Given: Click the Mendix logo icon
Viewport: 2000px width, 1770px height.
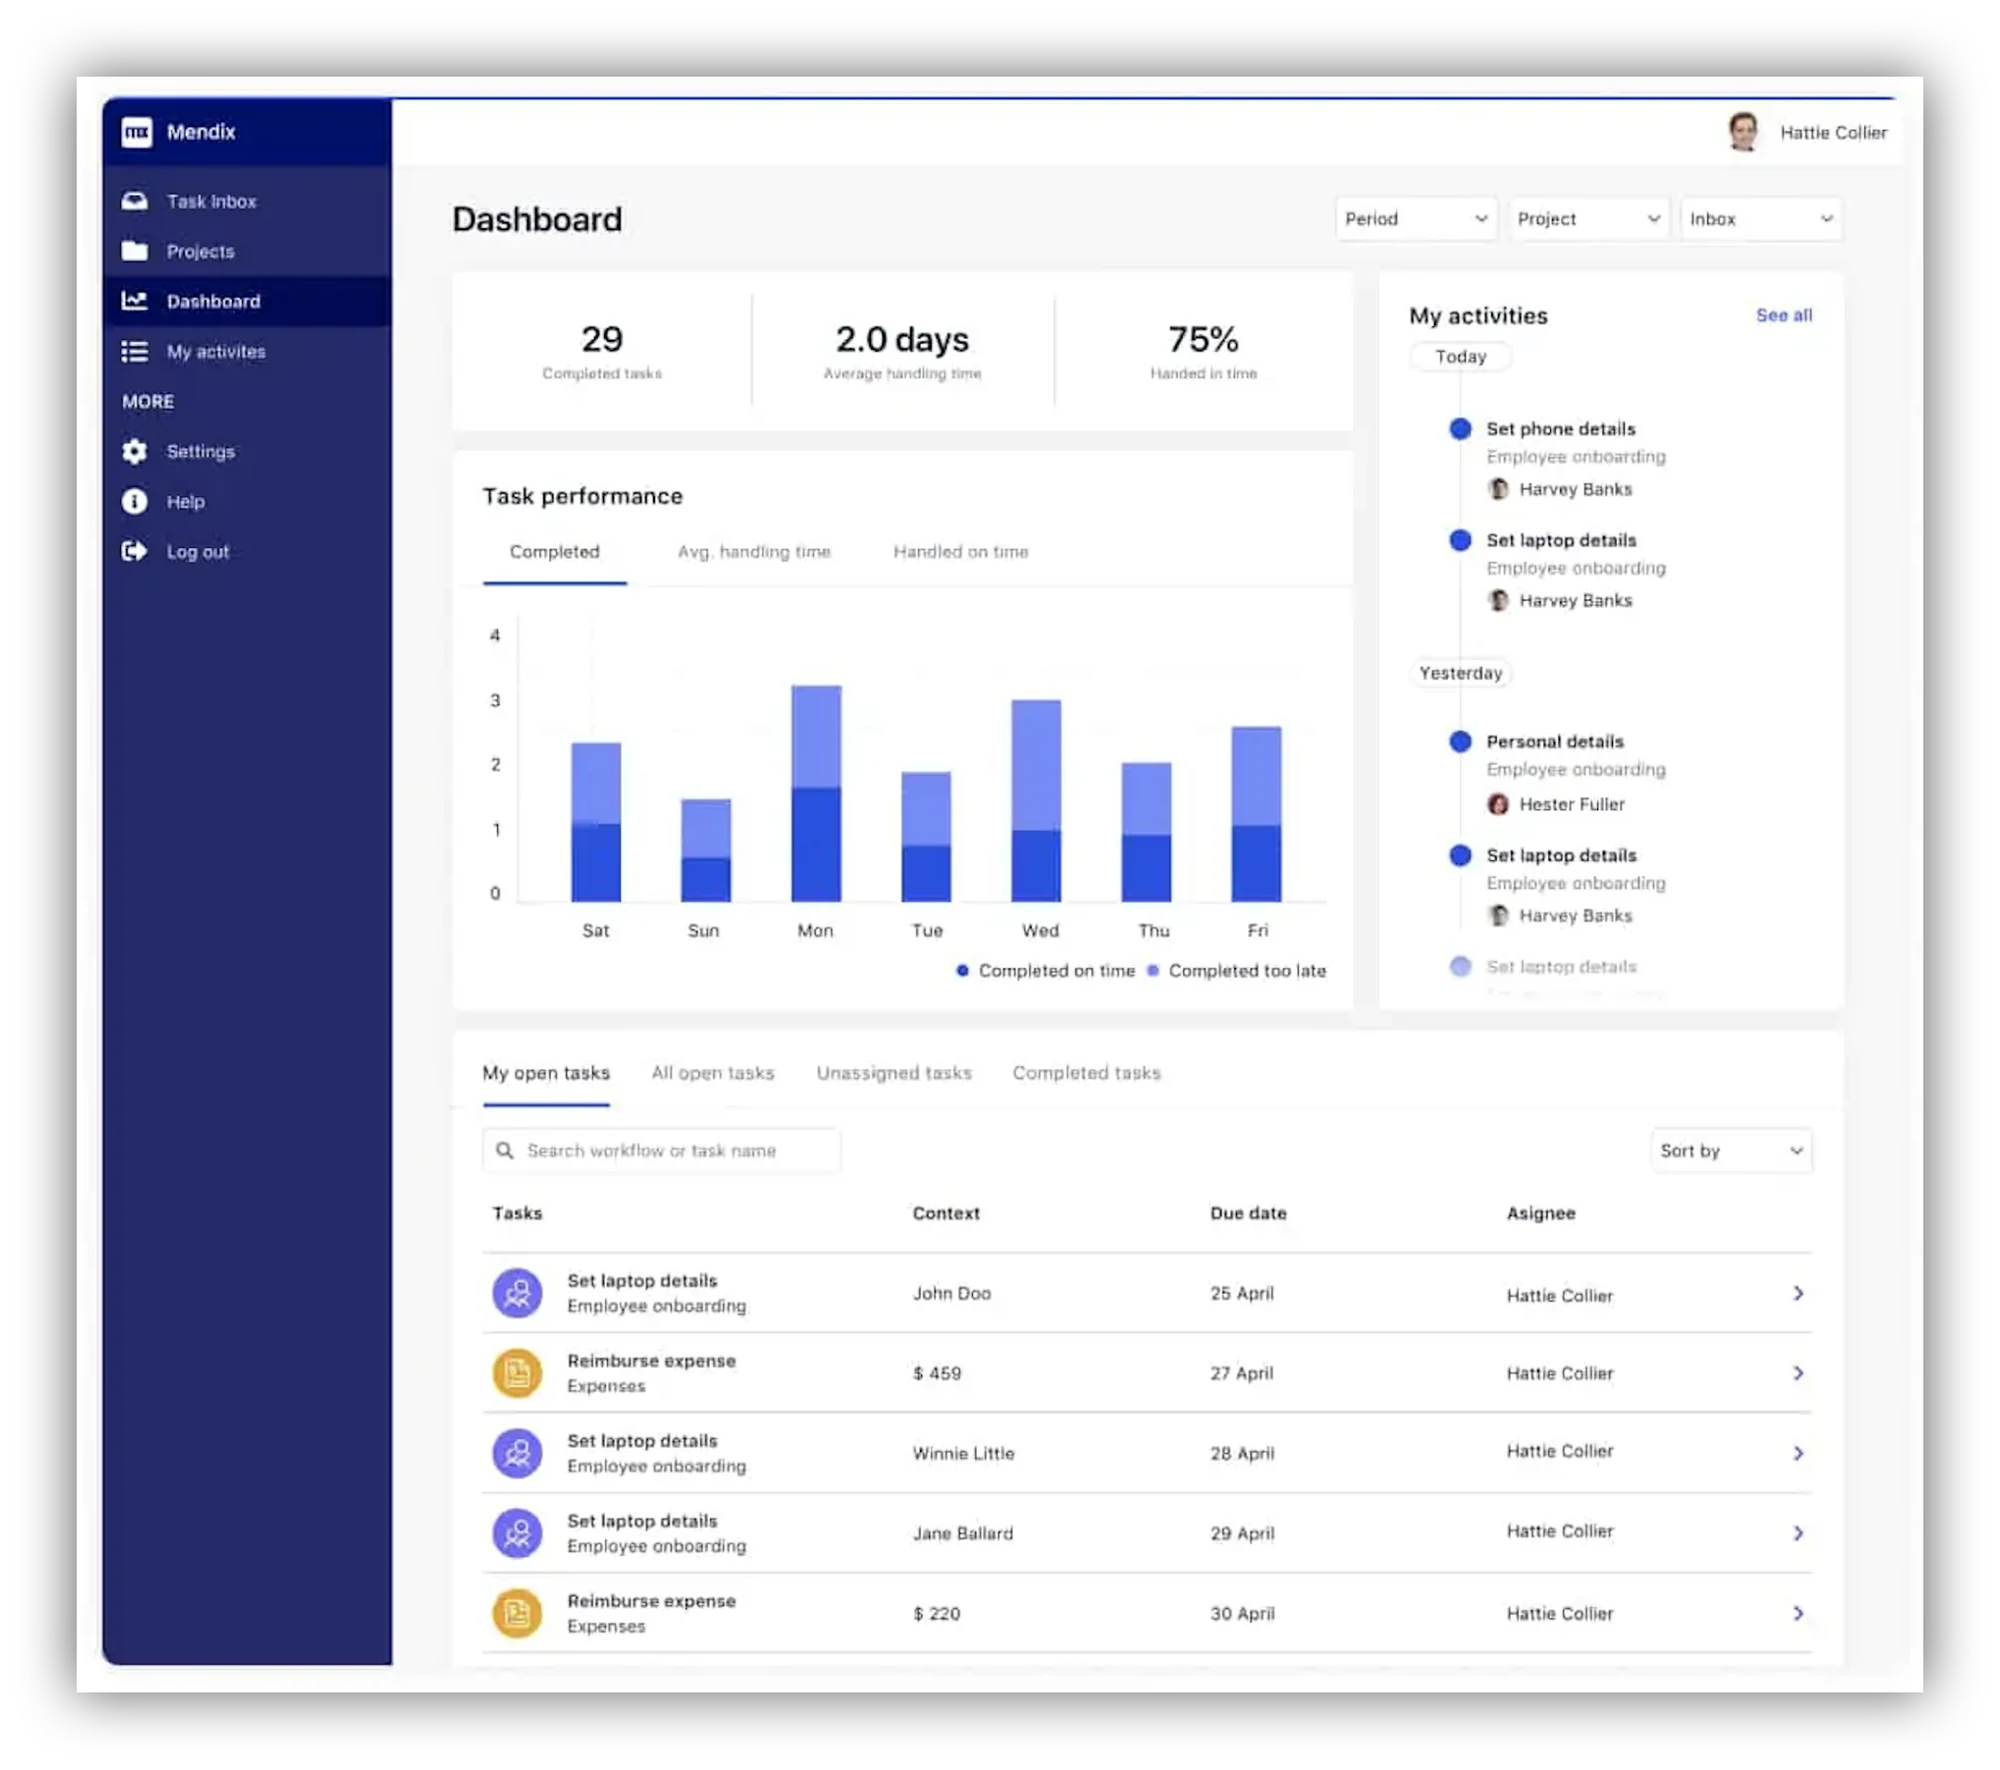Looking at the screenshot, I should [137, 132].
